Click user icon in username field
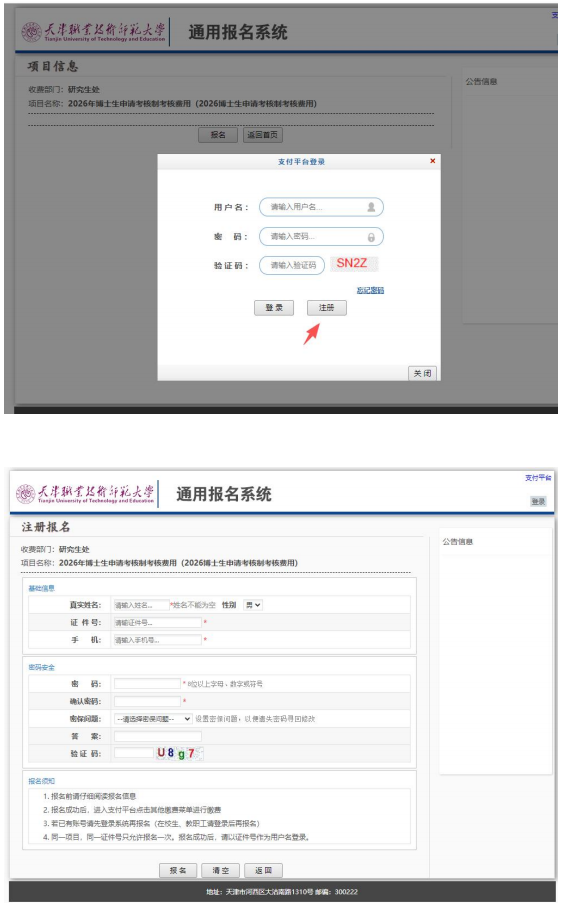Image resolution: width=563 pixels, height=917 pixels. [x=371, y=207]
